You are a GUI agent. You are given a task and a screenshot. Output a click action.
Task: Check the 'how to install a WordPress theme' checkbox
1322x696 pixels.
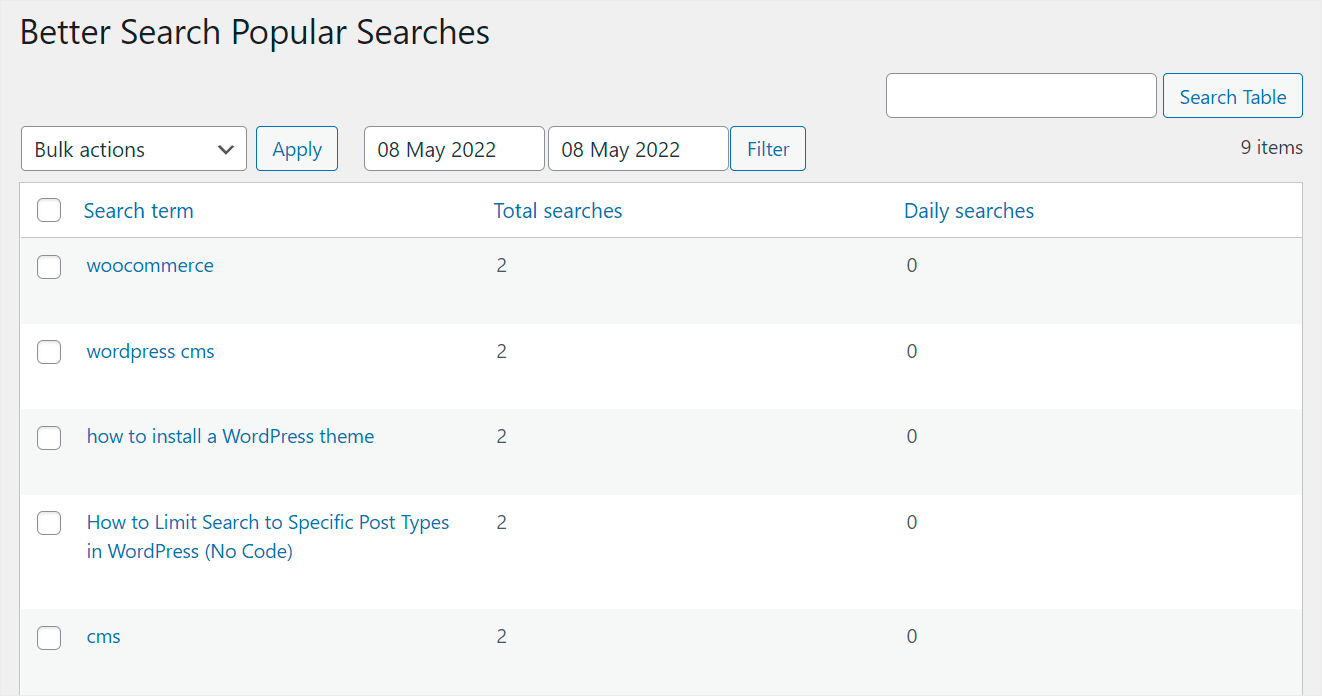coord(49,437)
